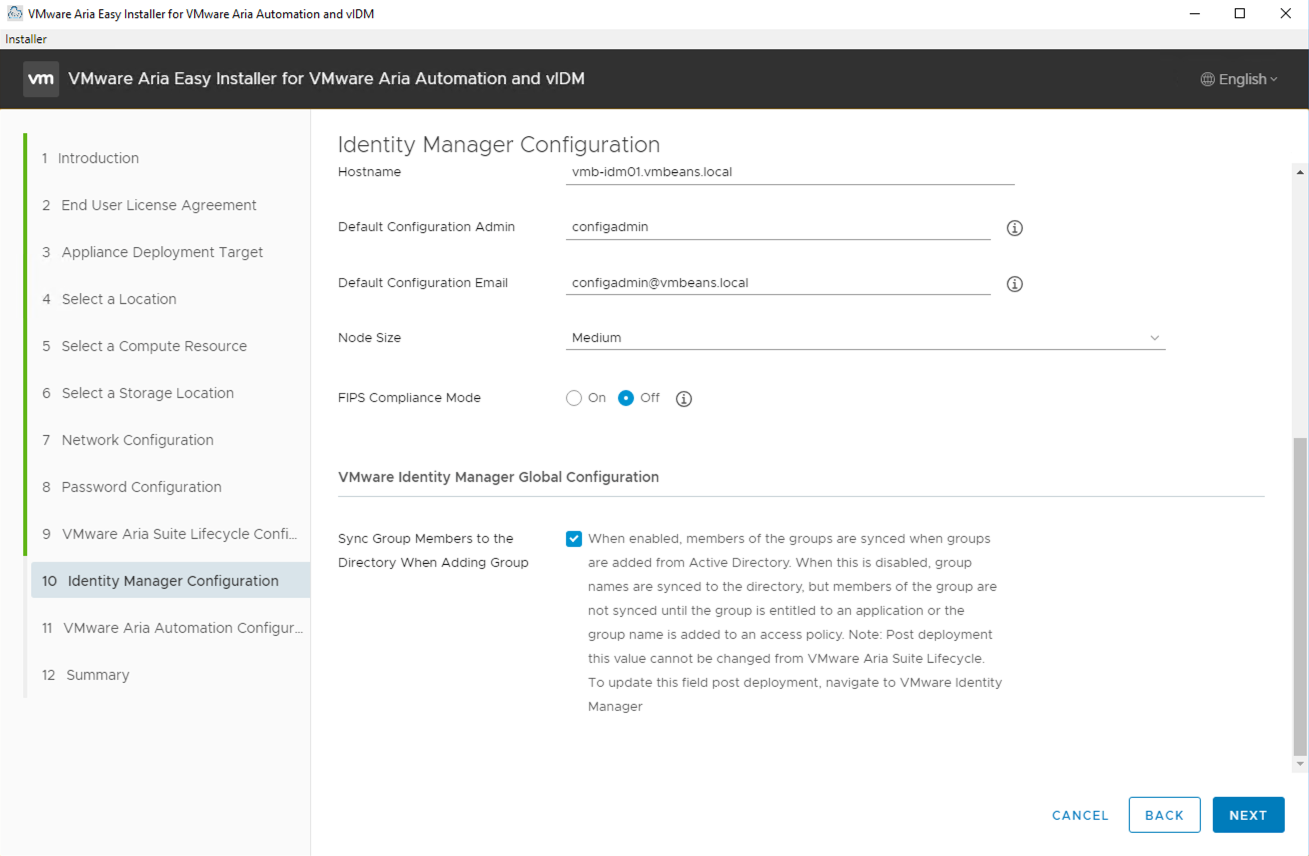
Task: Maximize the installer window
Action: coord(1240,14)
